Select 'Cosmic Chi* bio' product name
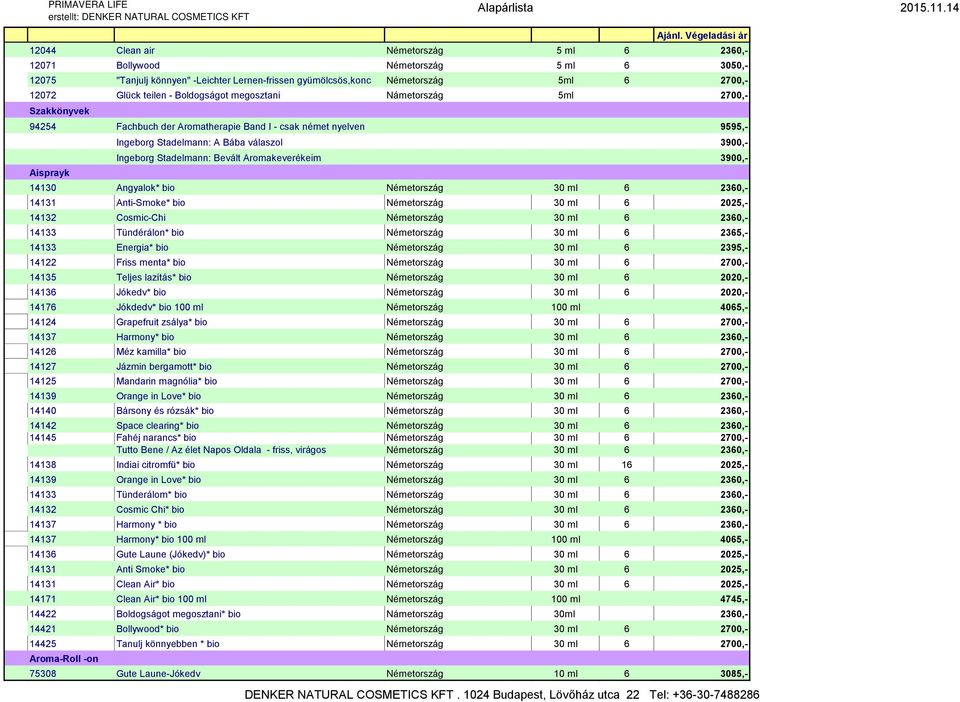Image resolution: width=960 pixels, height=702 pixels. click(x=150, y=510)
